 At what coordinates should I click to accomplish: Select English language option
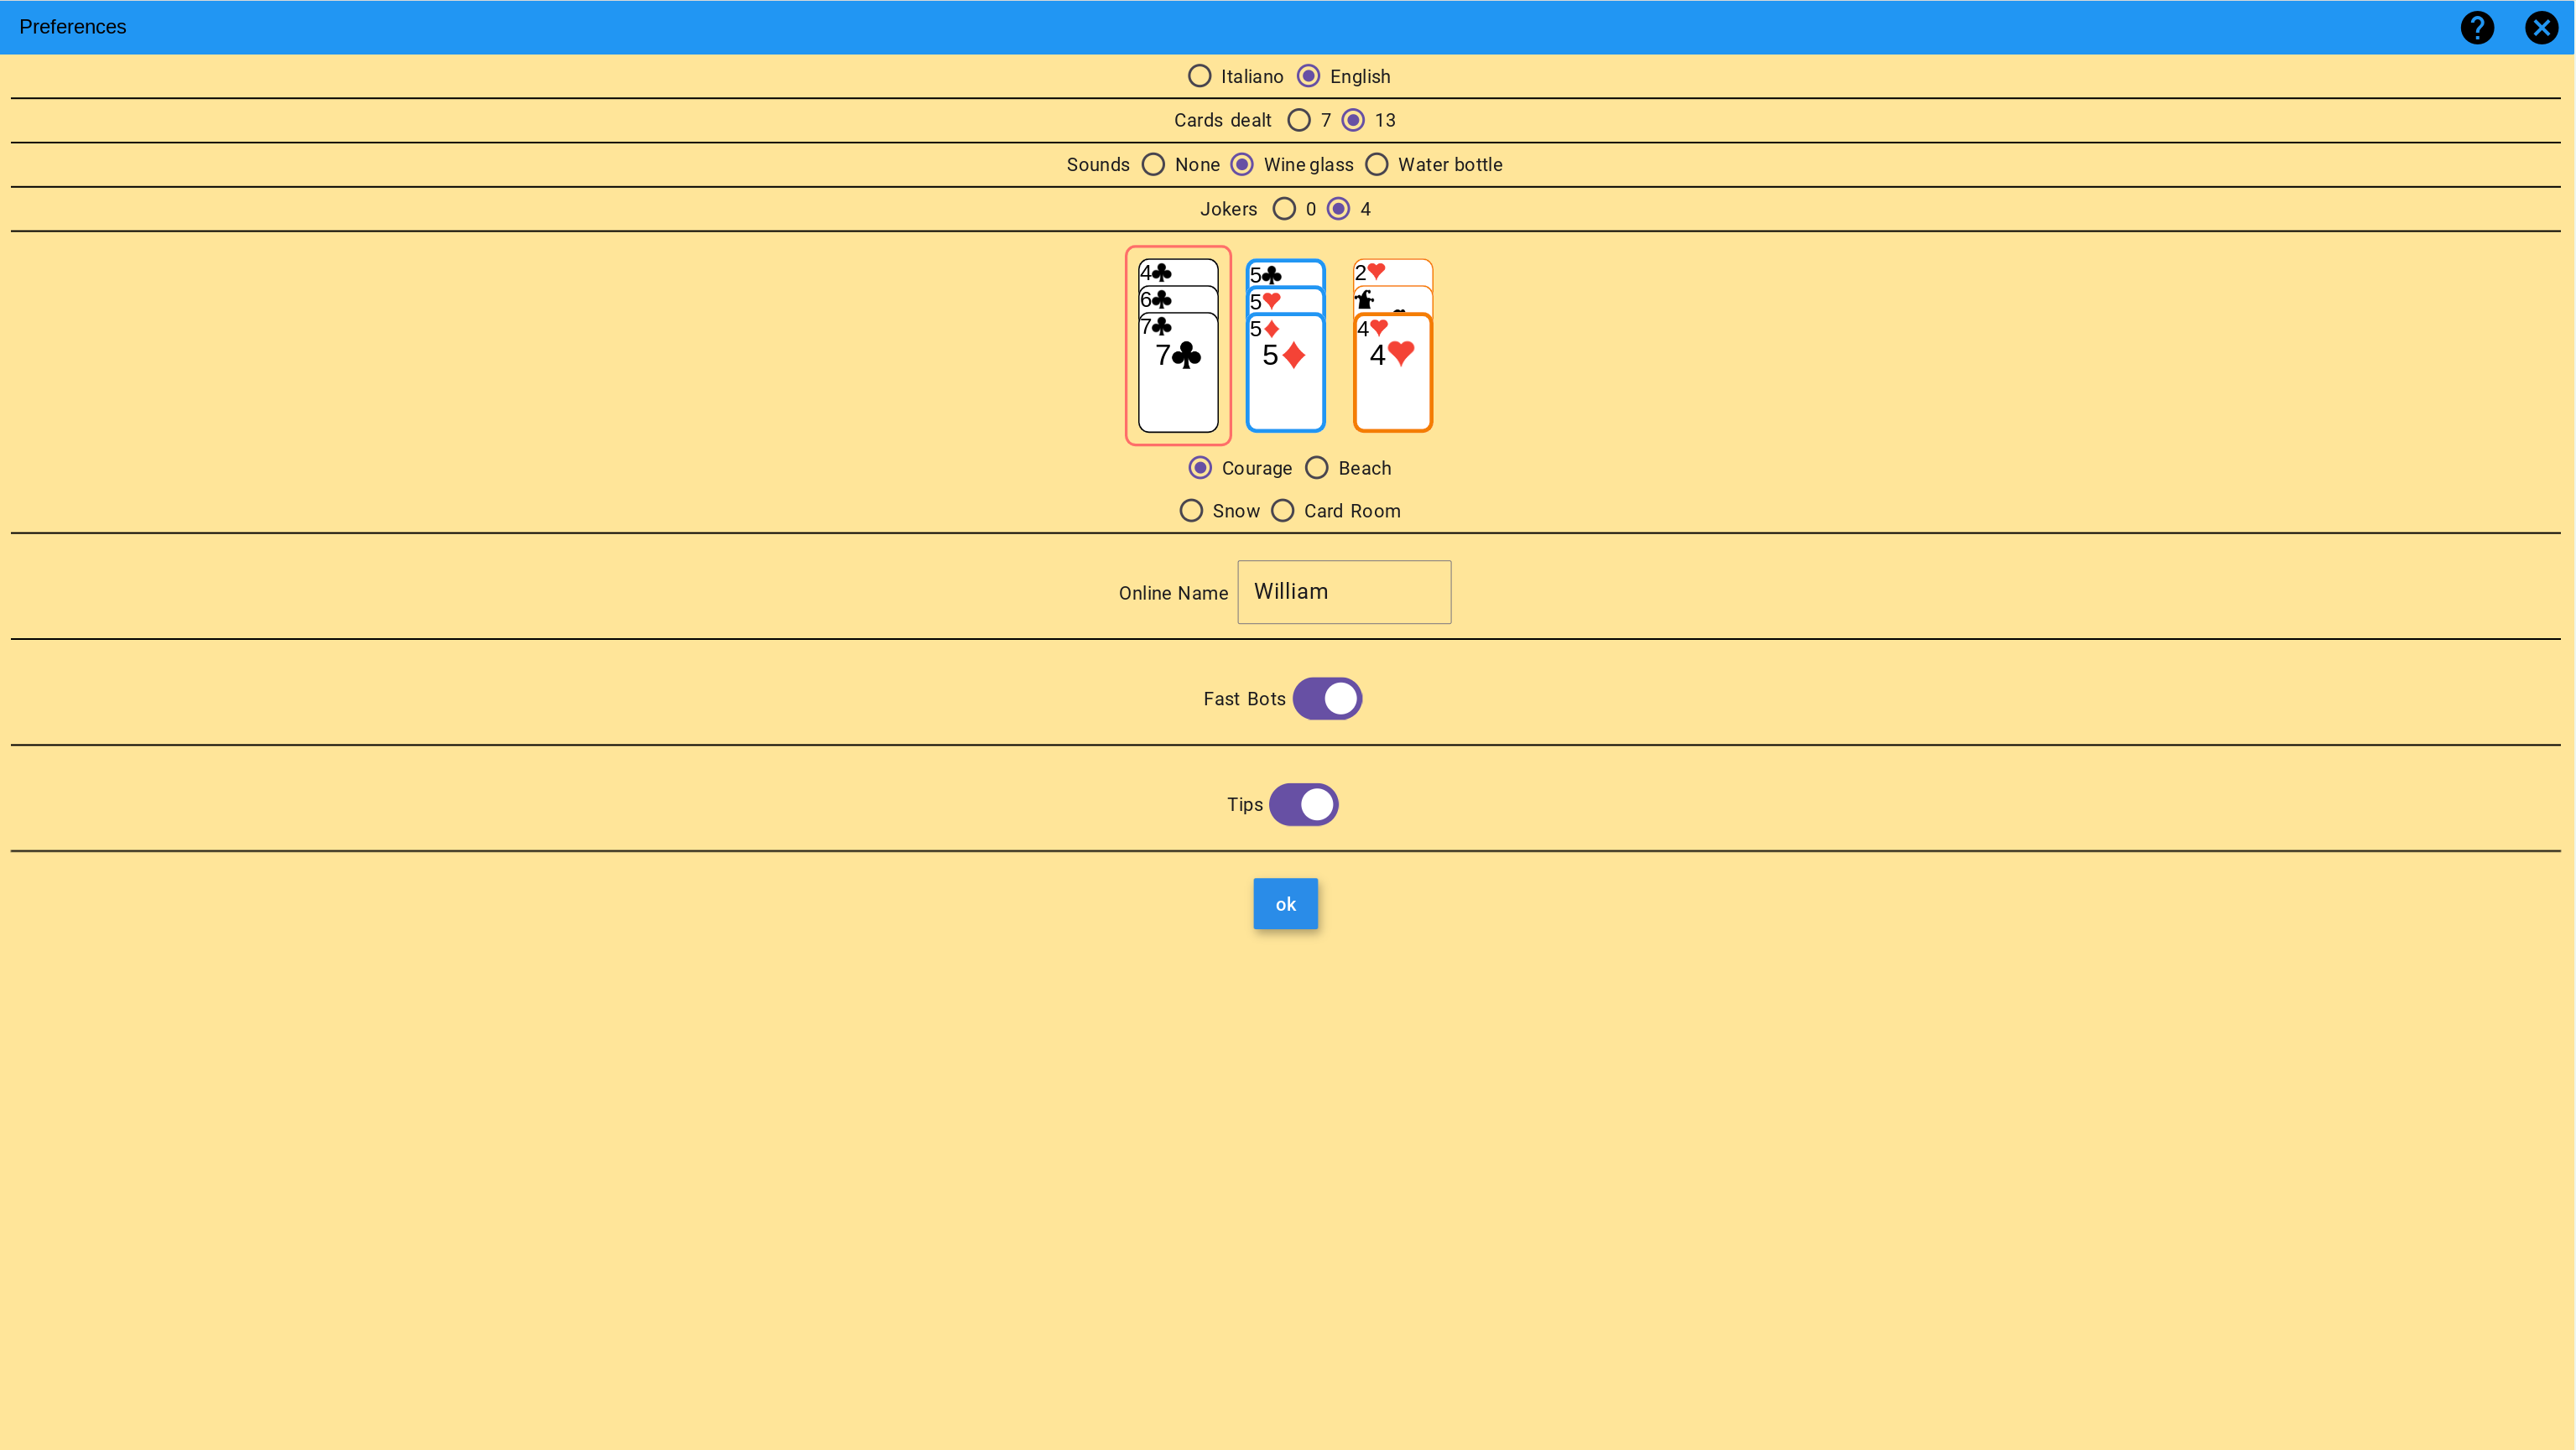coord(1308,76)
